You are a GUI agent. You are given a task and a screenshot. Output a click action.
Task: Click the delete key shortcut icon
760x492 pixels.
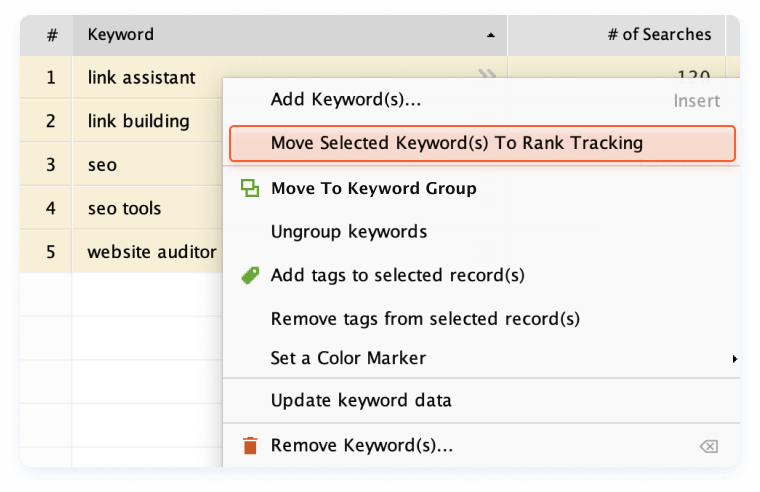coord(708,446)
